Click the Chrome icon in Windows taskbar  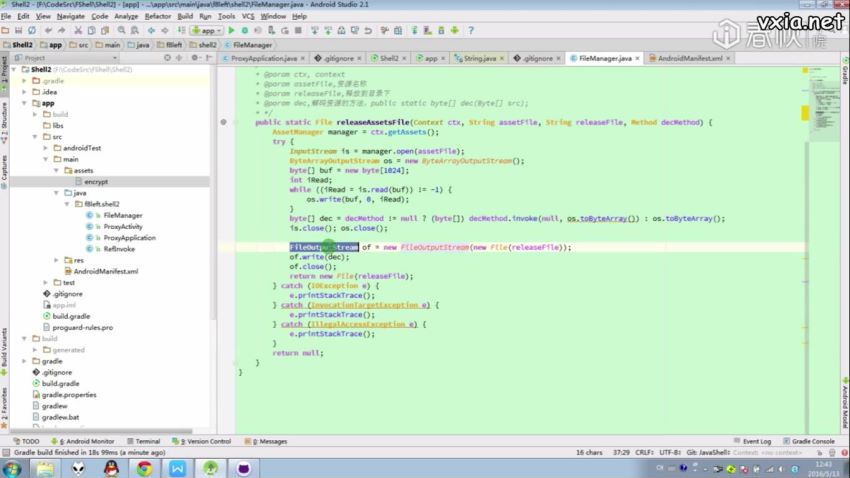click(144, 467)
